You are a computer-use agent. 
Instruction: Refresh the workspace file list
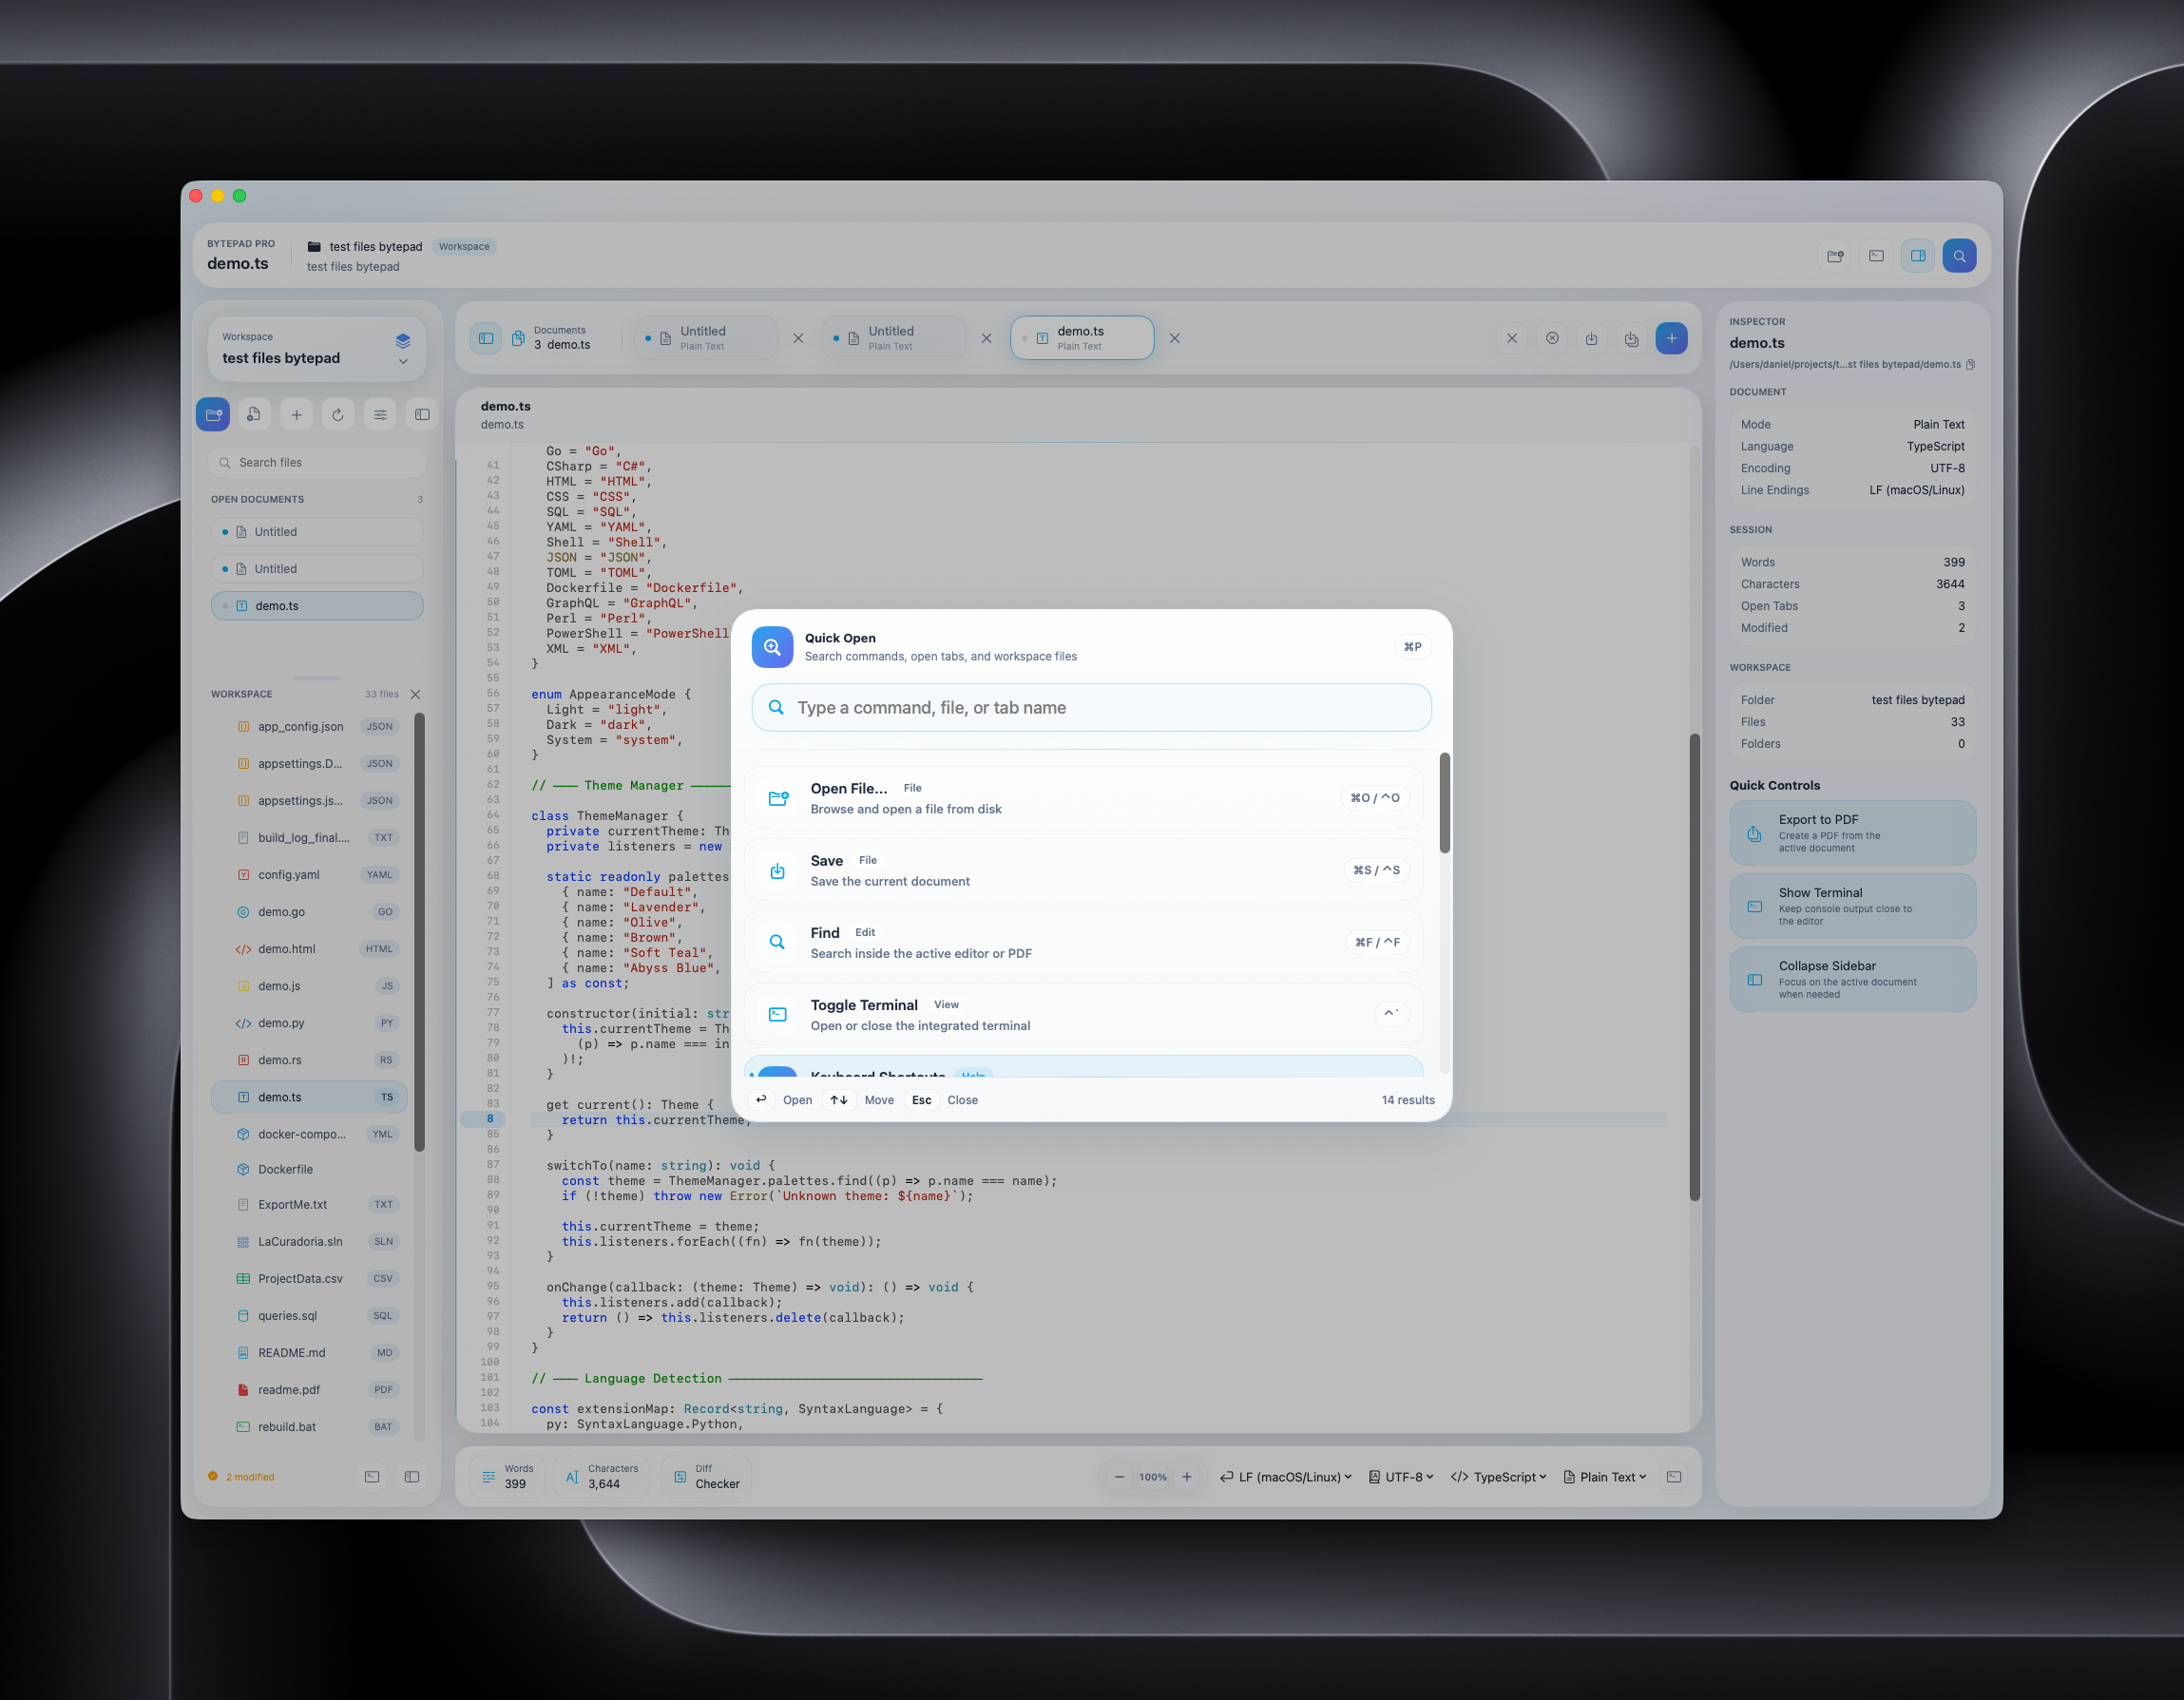(x=338, y=414)
